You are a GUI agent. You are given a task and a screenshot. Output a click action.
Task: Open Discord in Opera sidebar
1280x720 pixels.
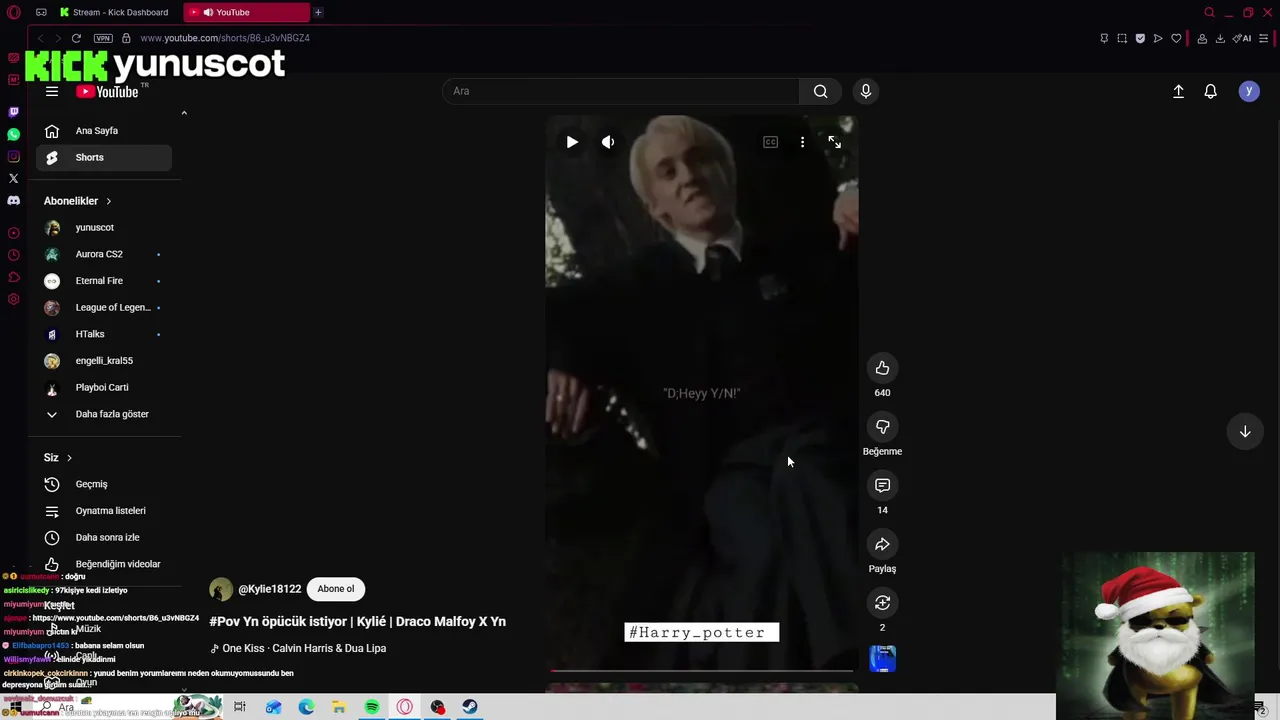pyautogui.click(x=13, y=200)
